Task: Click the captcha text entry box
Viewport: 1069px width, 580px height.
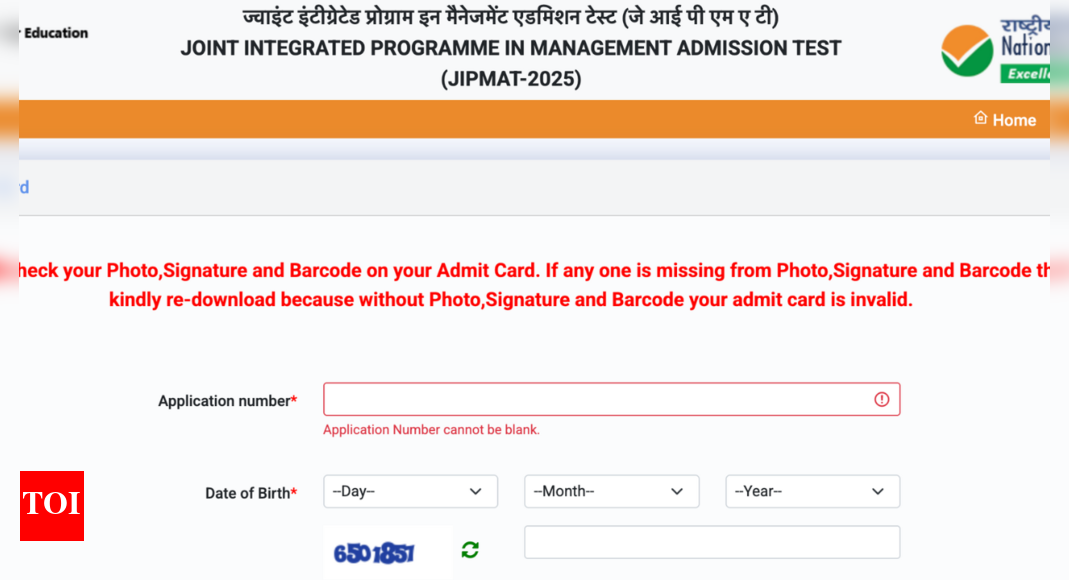Action: coord(712,542)
